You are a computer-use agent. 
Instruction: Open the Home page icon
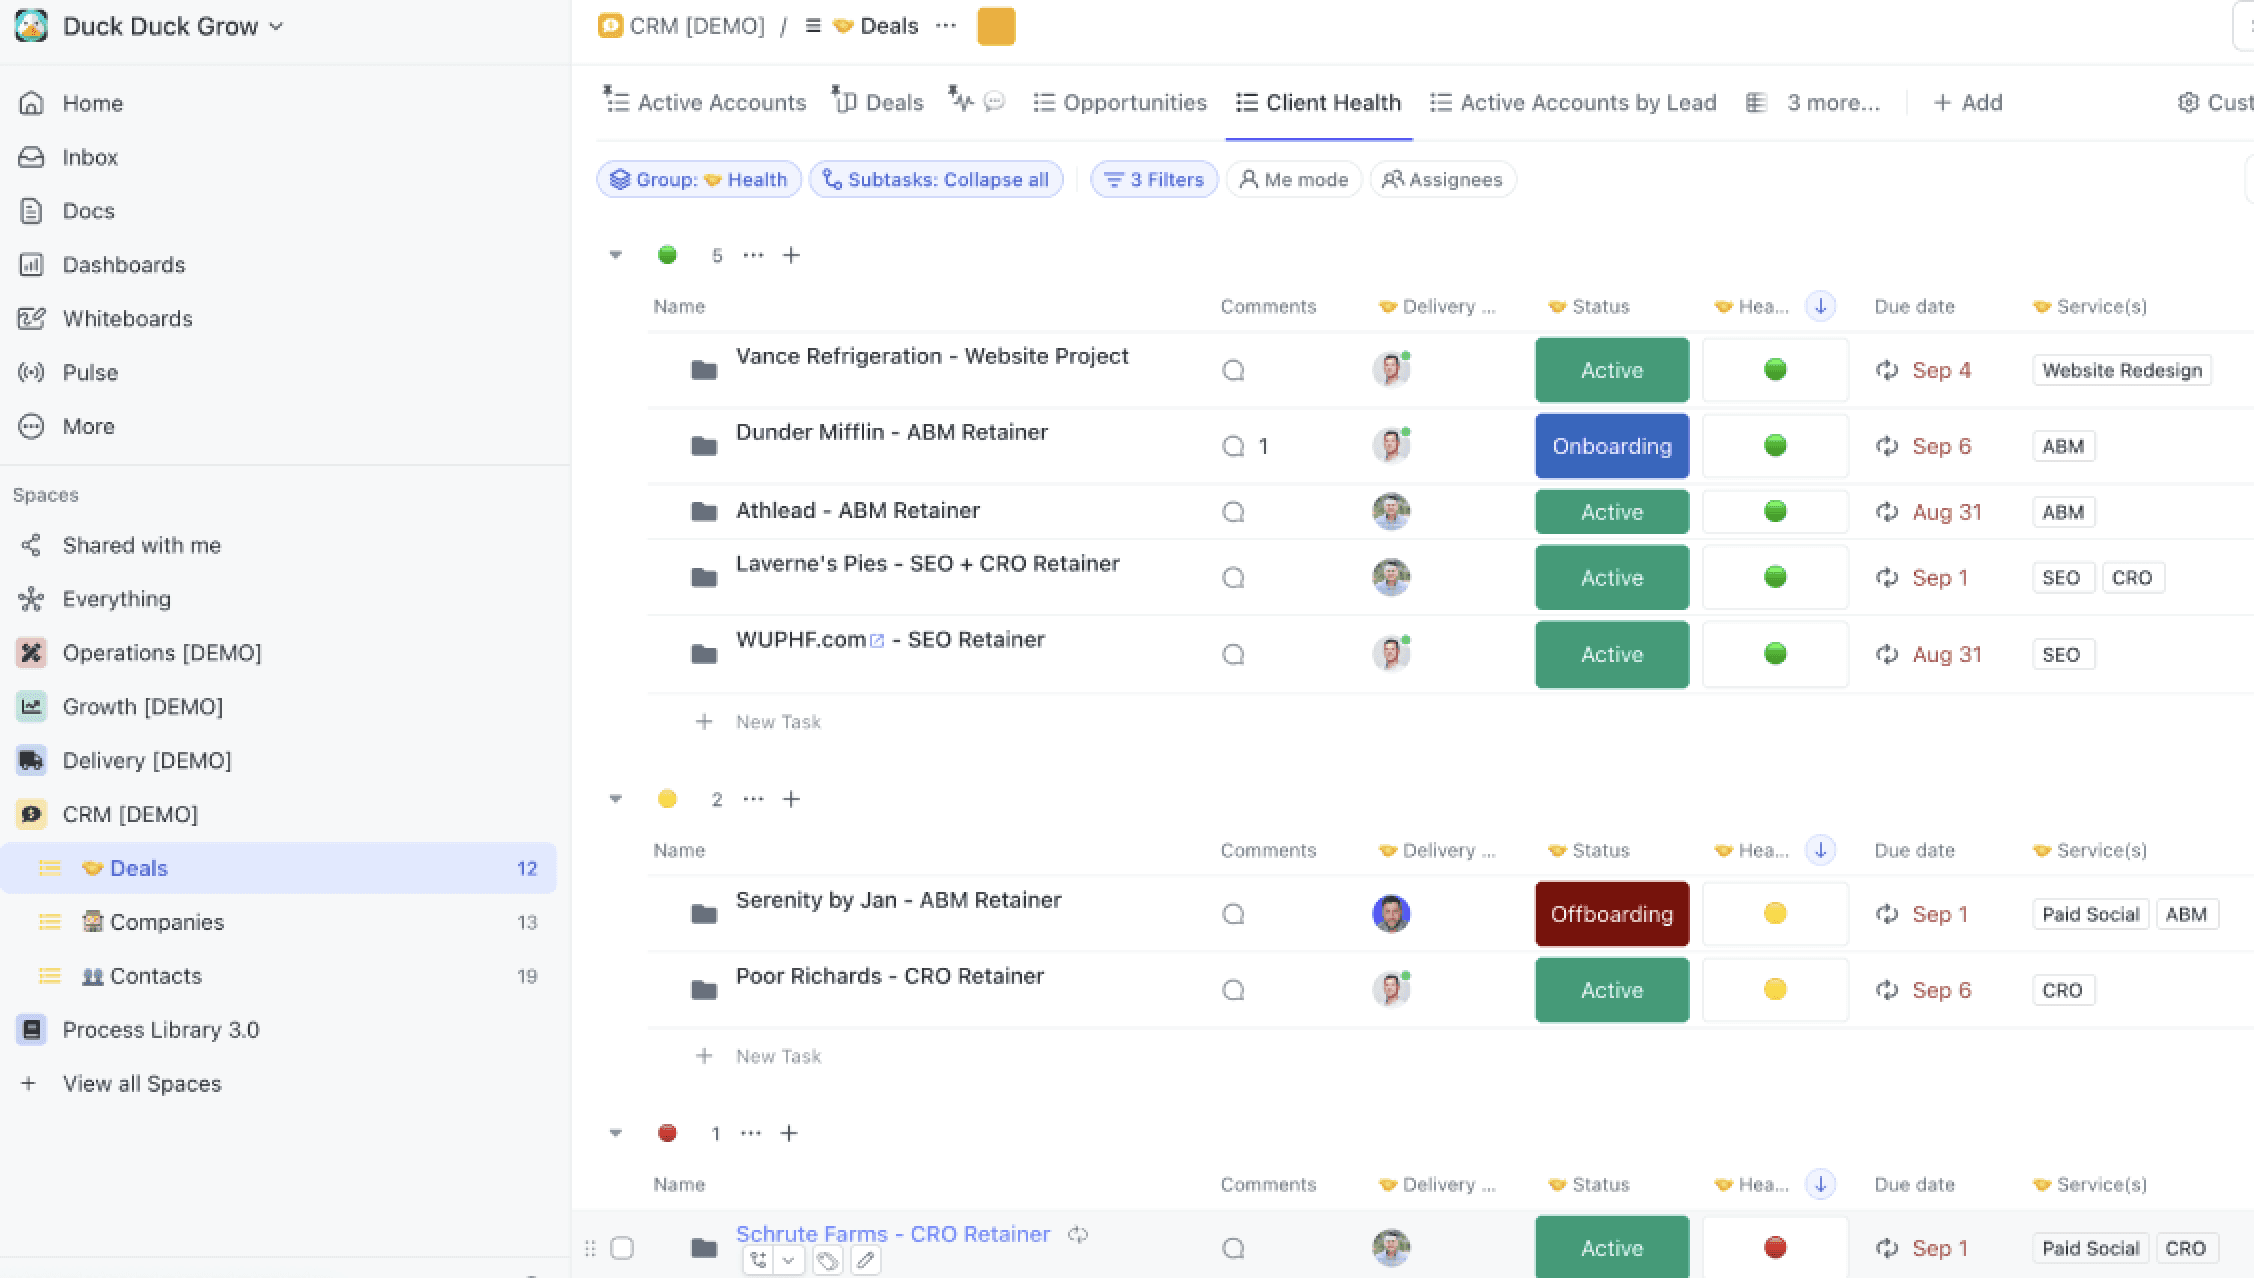click(x=31, y=103)
